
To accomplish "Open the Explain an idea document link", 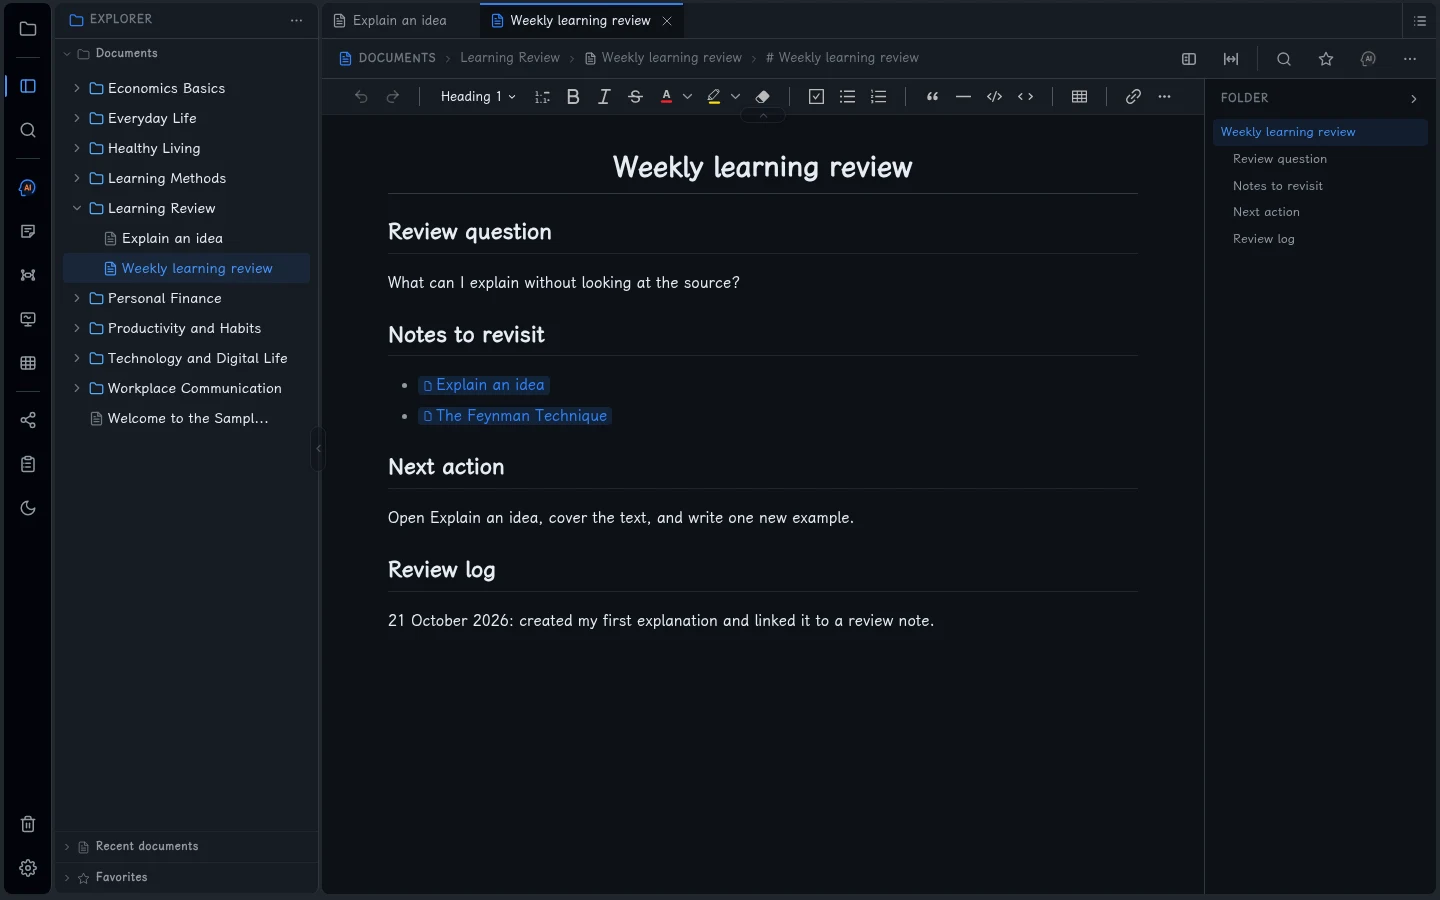I will tap(484, 385).
